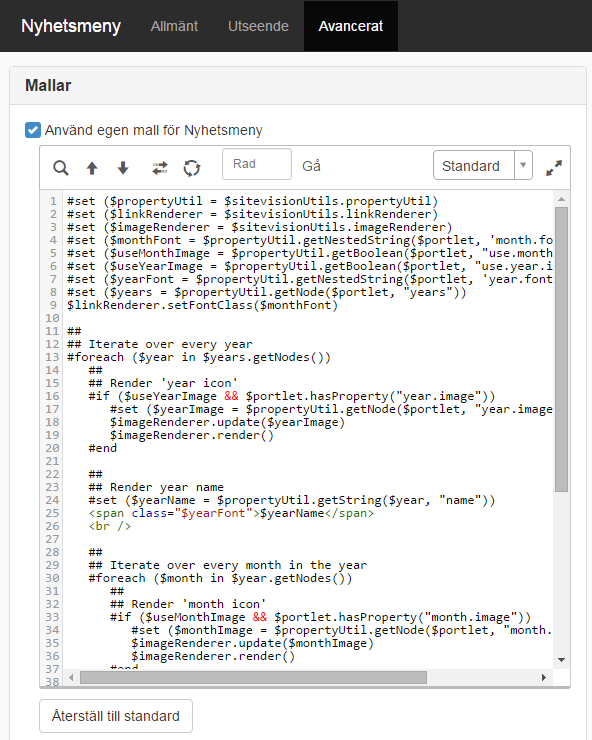Jump to next match with down arrow

(123, 168)
